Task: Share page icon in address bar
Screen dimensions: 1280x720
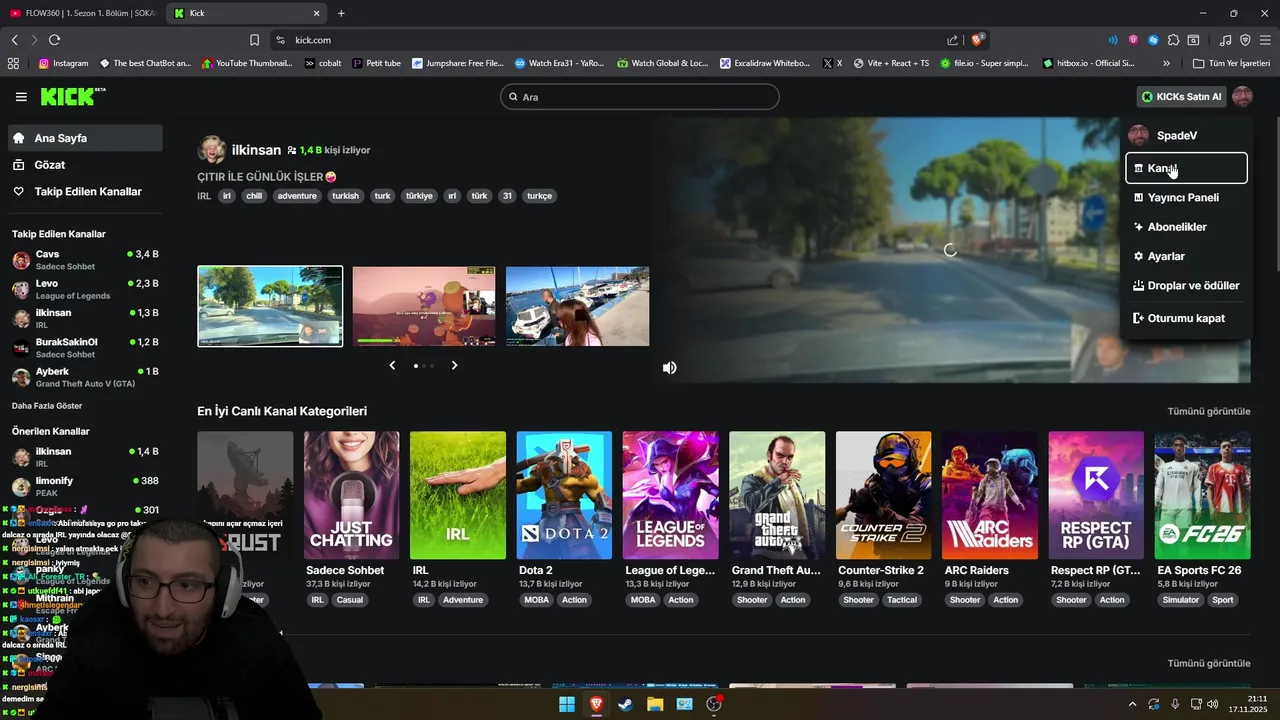Action: (952, 40)
